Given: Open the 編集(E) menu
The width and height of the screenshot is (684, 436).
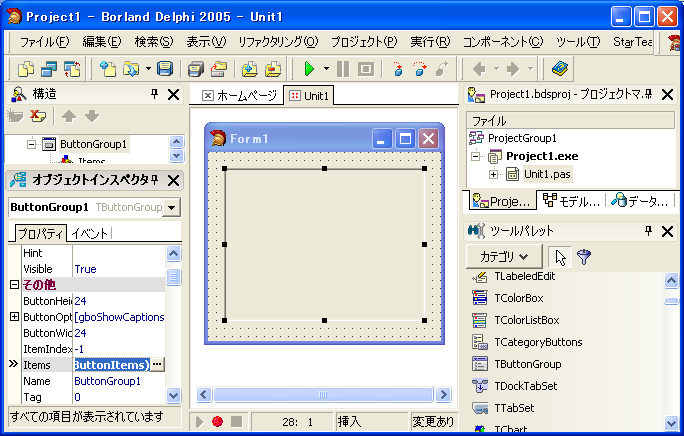Looking at the screenshot, I should click(x=102, y=42).
